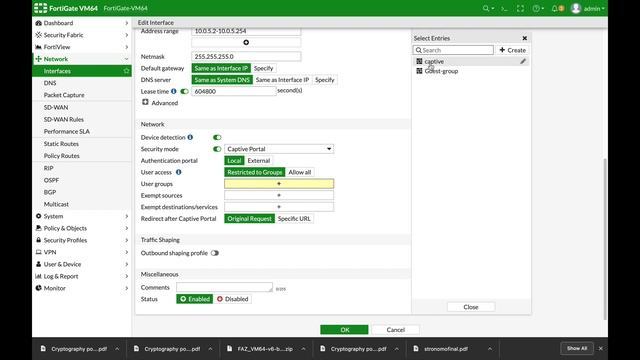640x360 pixels.
Task: Toggle Device detection switch
Action: point(217,137)
